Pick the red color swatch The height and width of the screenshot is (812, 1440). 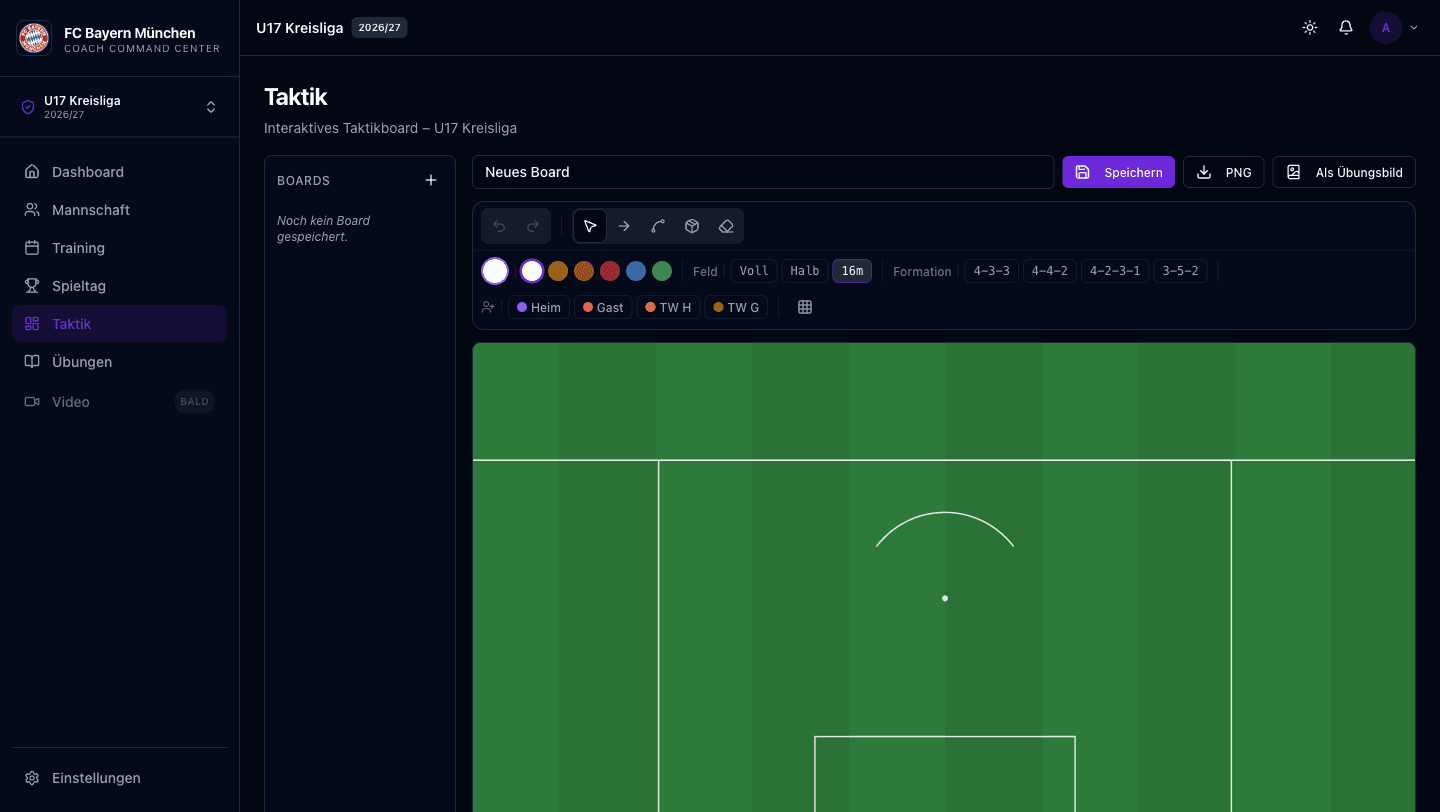[610, 271]
